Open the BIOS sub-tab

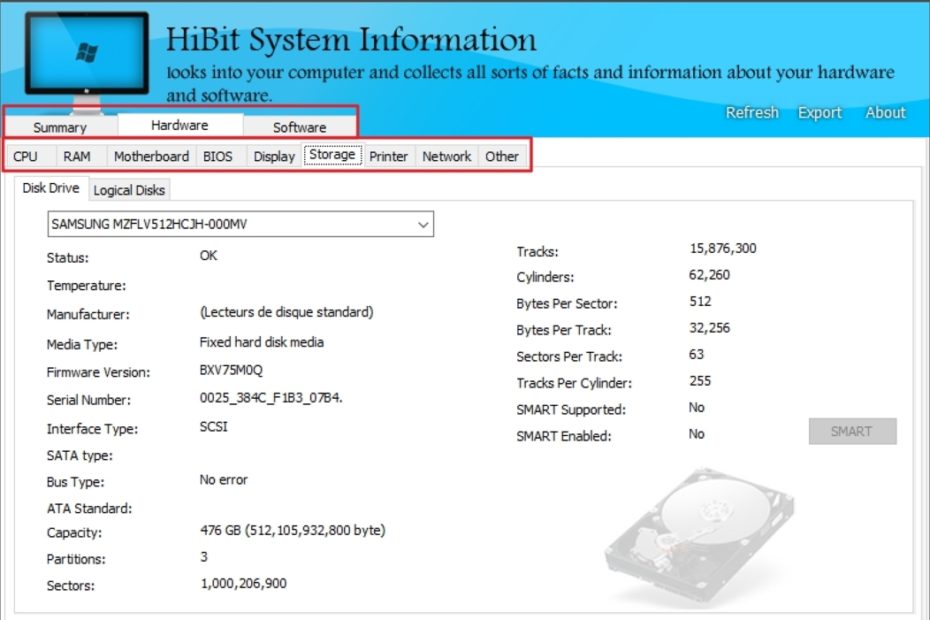tap(218, 157)
